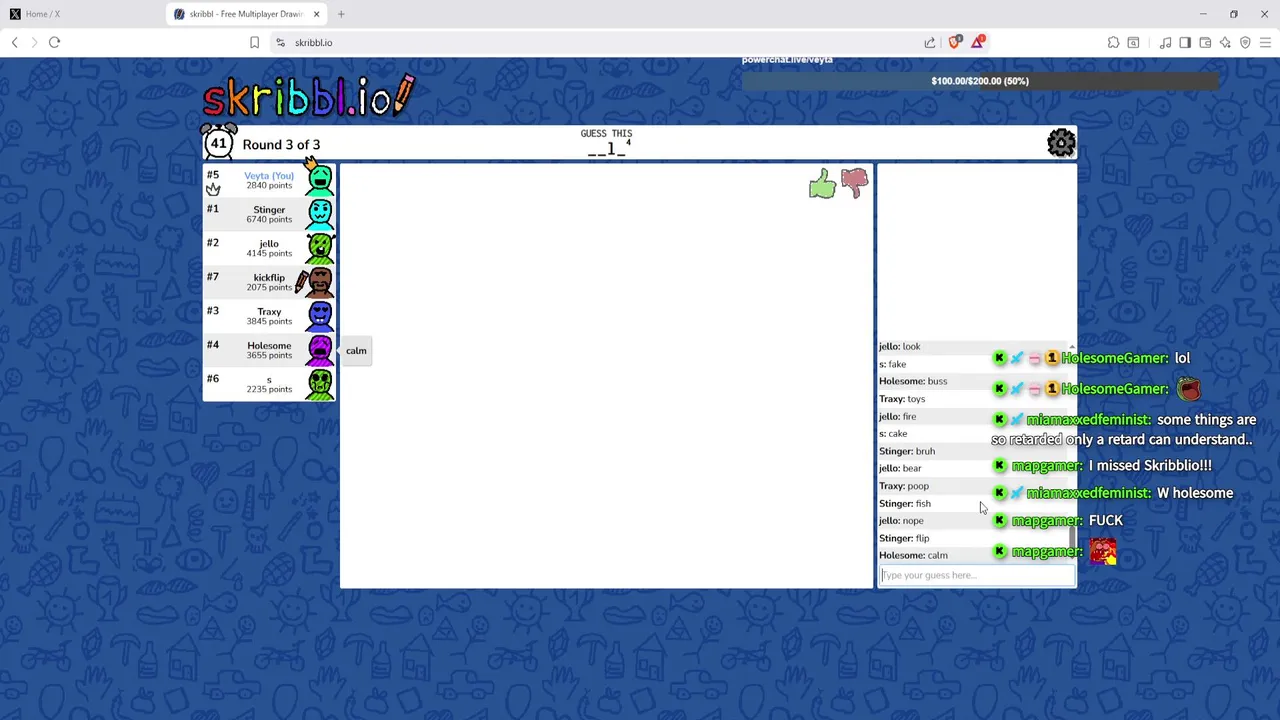Click Veyta's green avatar

point(320,180)
